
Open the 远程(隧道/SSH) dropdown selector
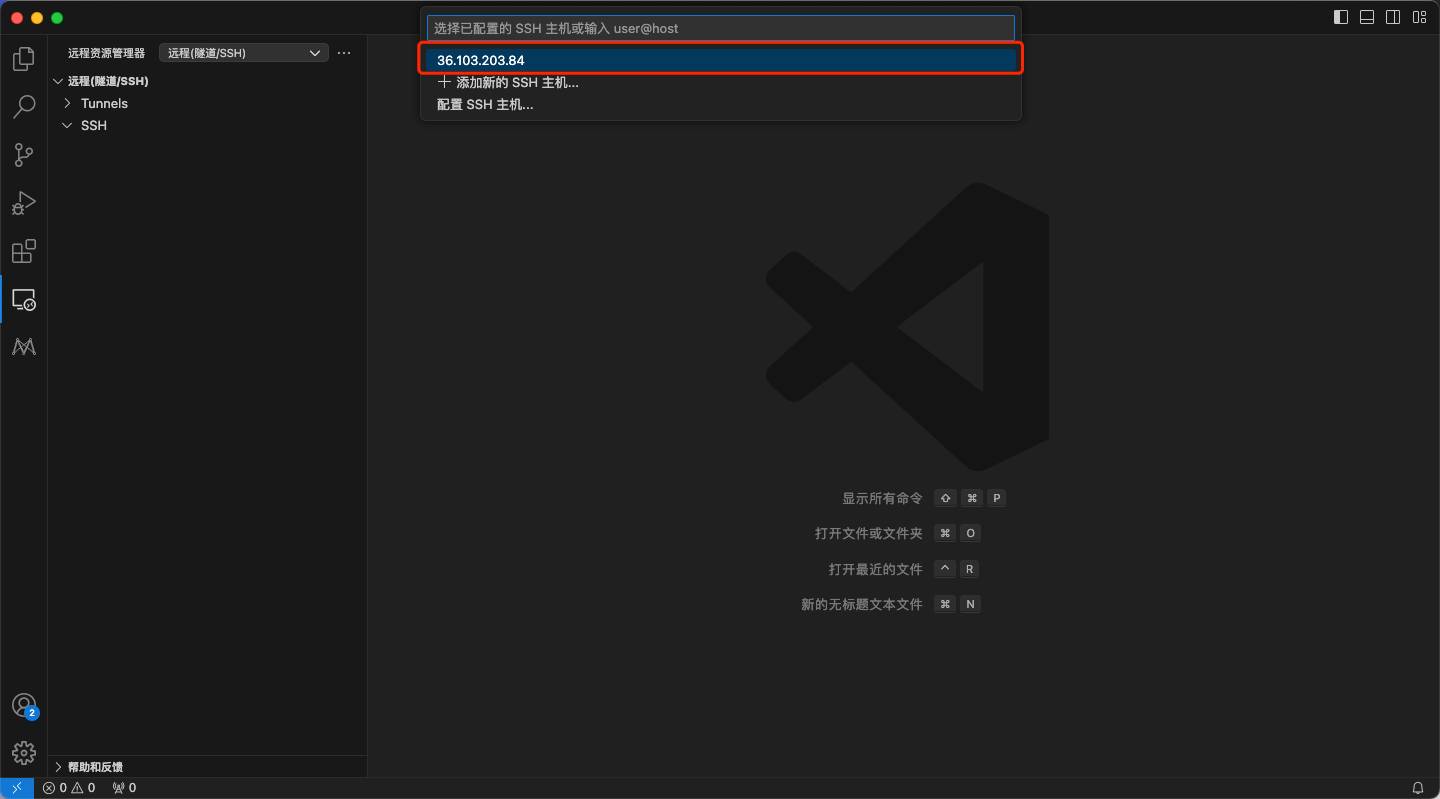pyautogui.click(x=243, y=53)
